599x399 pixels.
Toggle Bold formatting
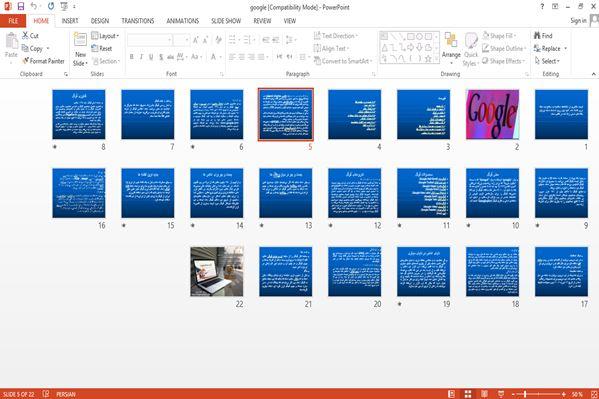(131, 57)
